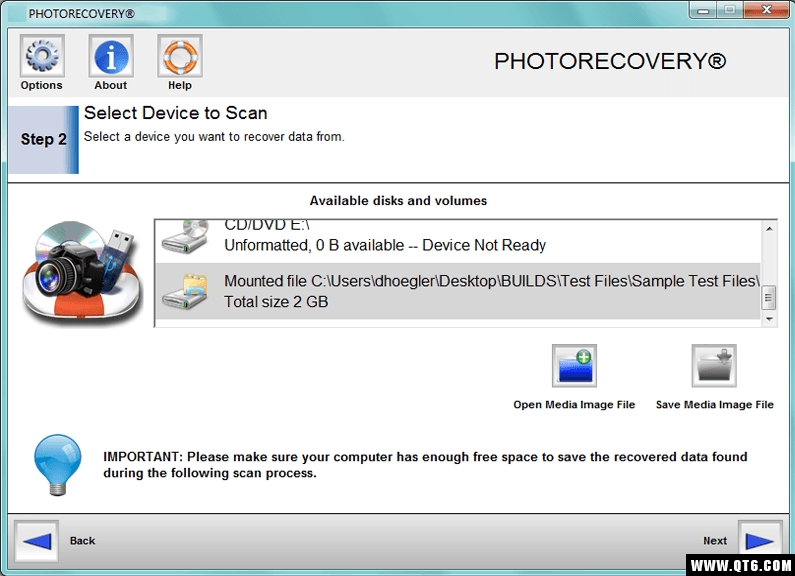The width and height of the screenshot is (795, 576).
Task: Click the Save Media Image File label
Action: [x=714, y=405]
